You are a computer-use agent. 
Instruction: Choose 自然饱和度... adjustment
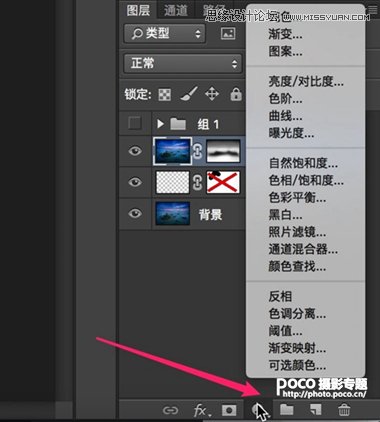pyautogui.click(x=303, y=163)
